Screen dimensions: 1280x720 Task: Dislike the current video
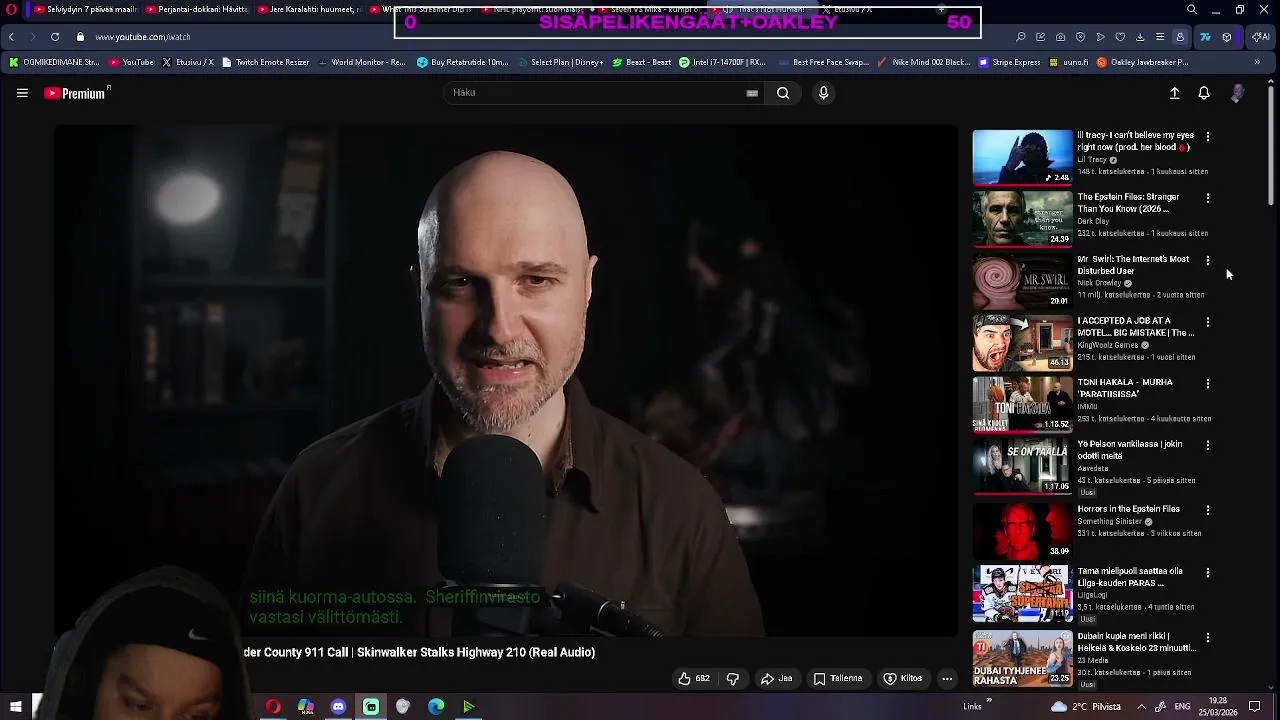[x=733, y=678]
